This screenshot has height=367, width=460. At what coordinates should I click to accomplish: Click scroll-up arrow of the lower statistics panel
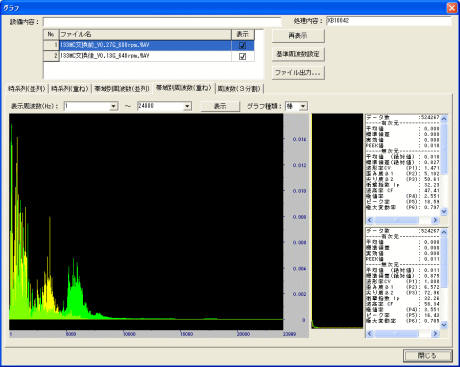pos(444,232)
